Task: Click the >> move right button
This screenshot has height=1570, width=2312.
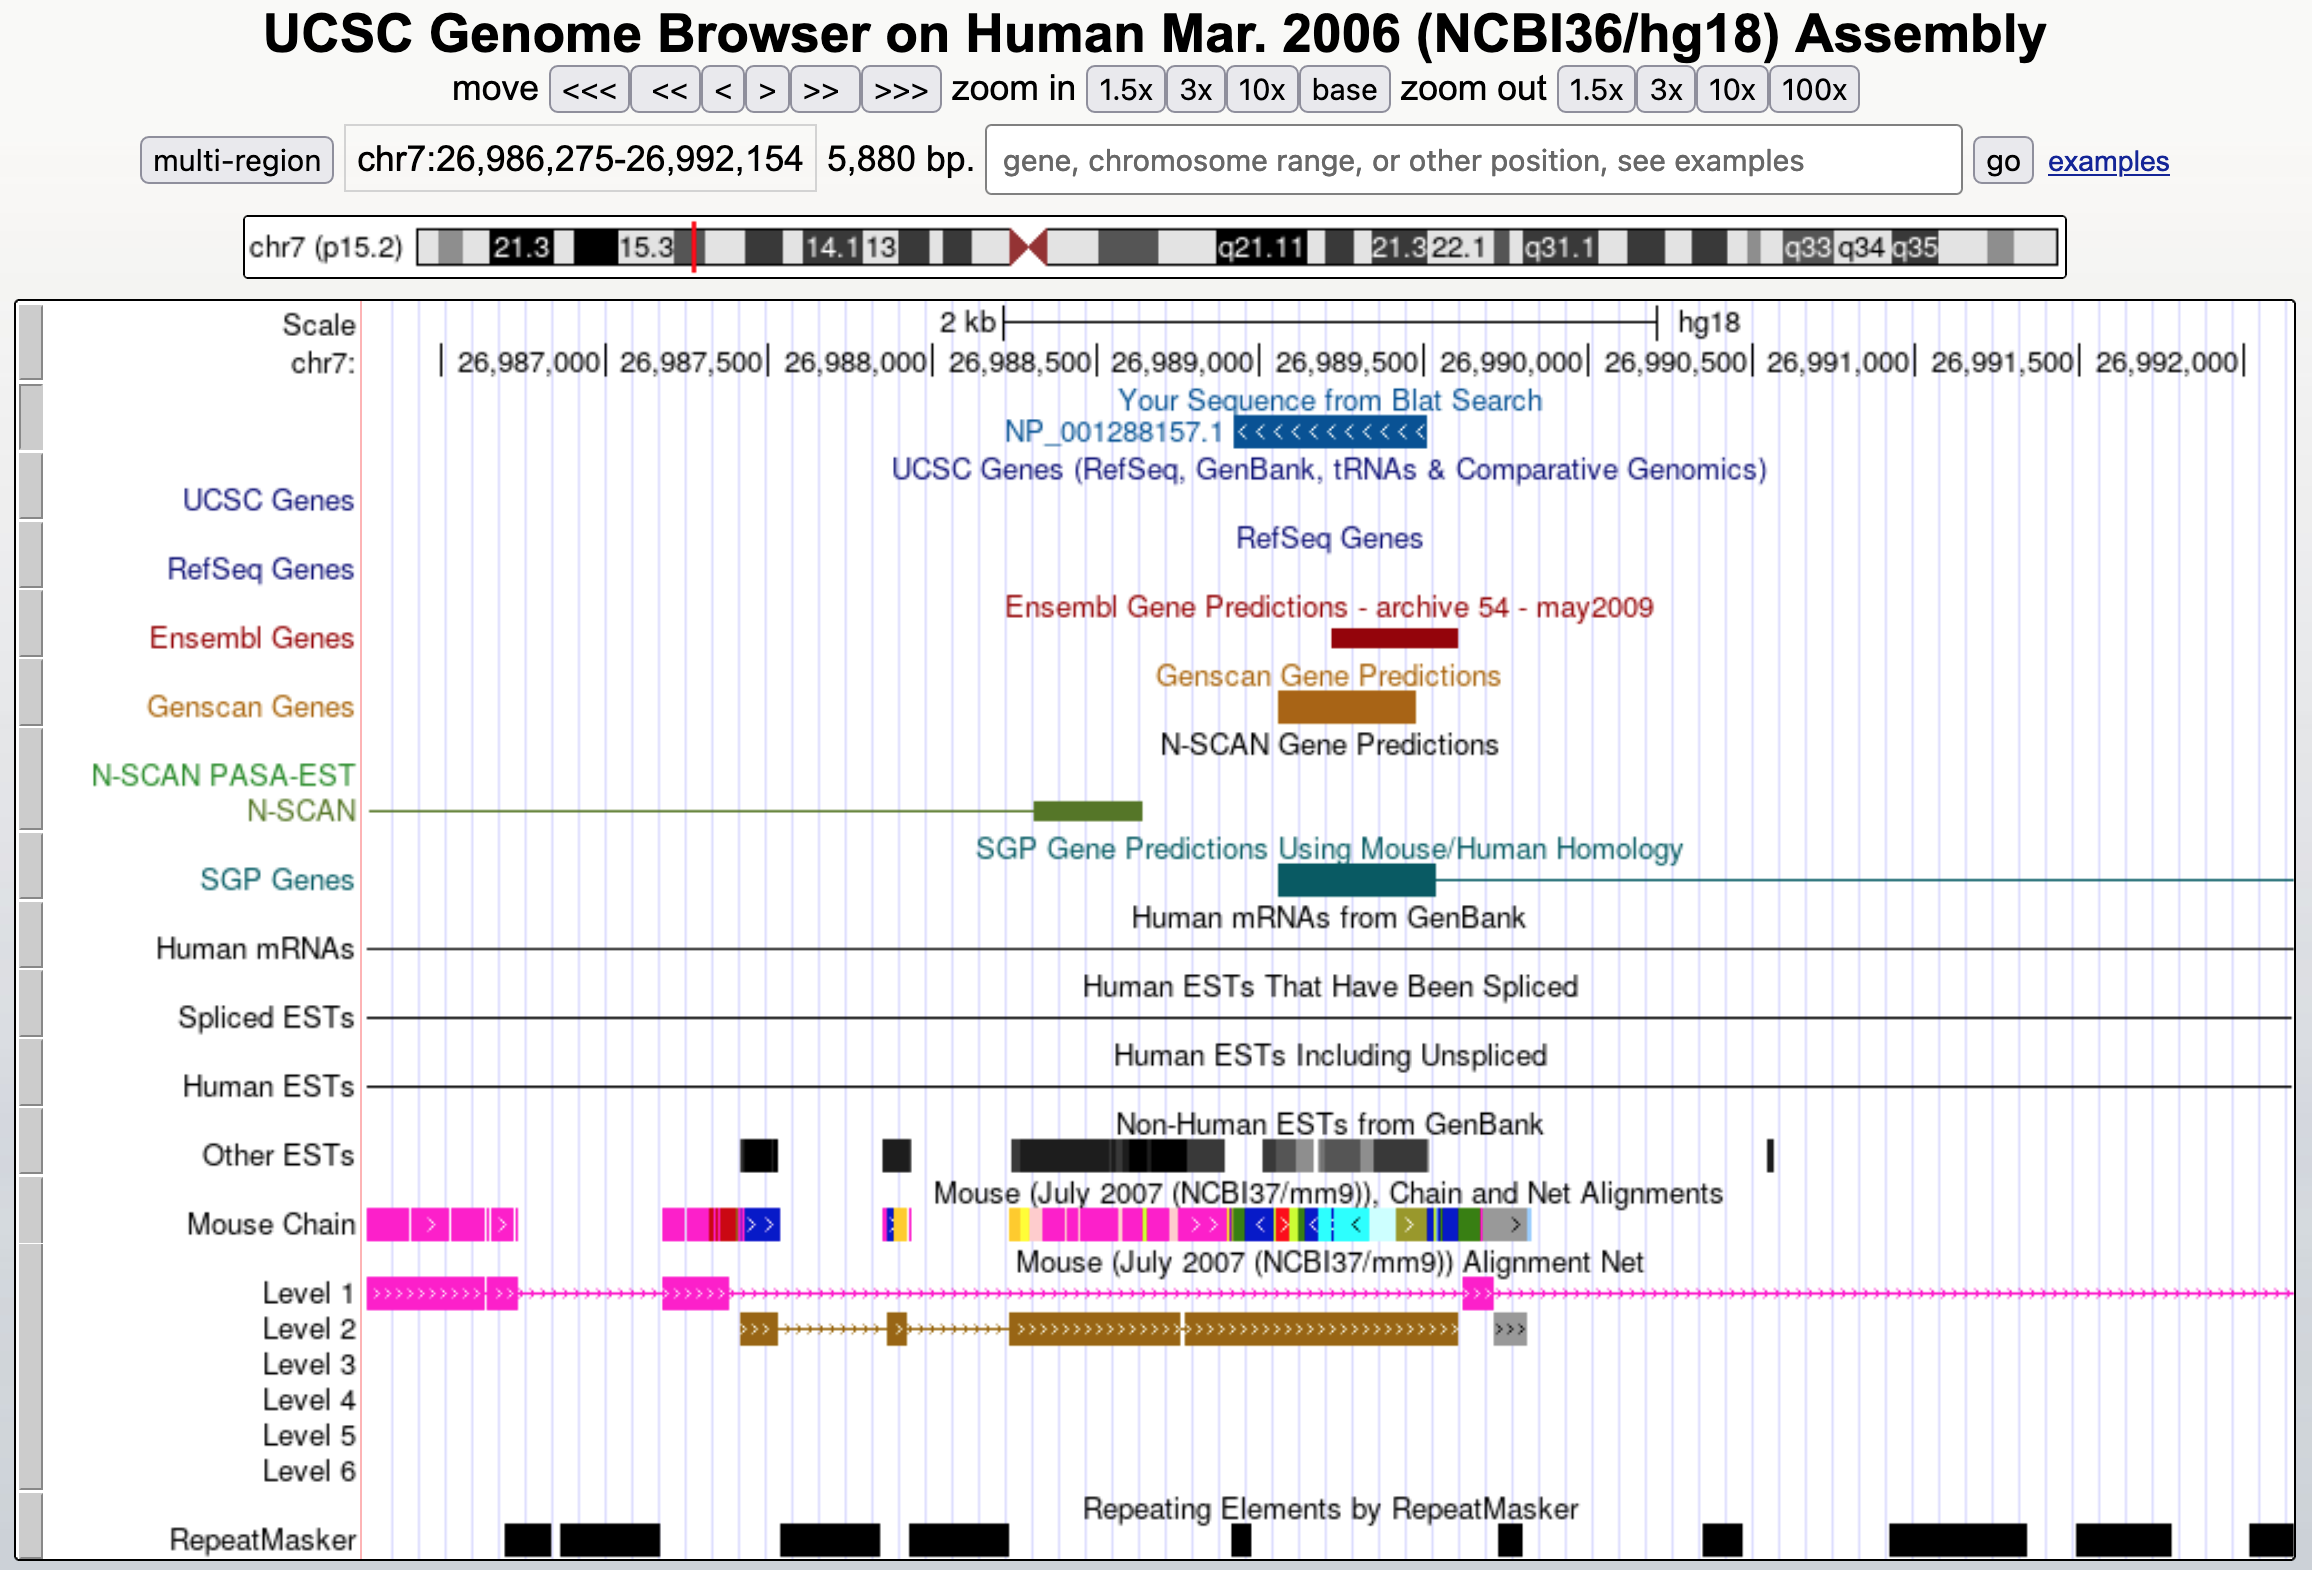Action: [x=824, y=90]
